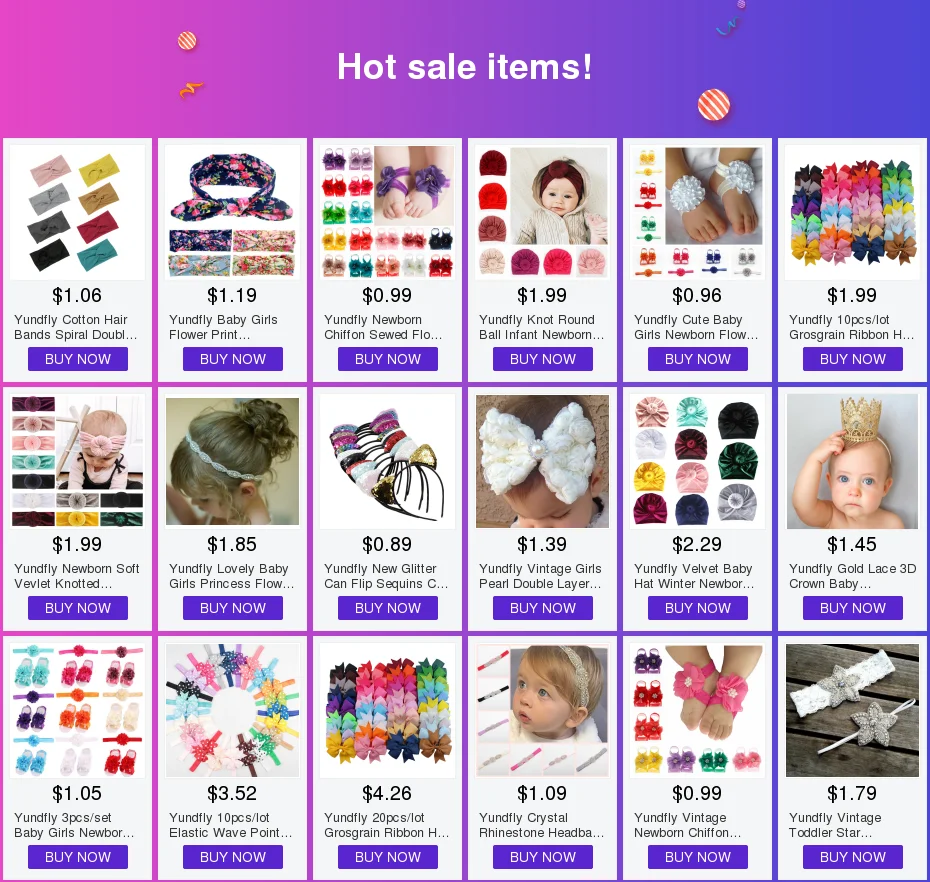Click BUY NOW for $2.29 velvet baby hat
This screenshot has height=882, width=930.
pyautogui.click(x=698, y=608)
